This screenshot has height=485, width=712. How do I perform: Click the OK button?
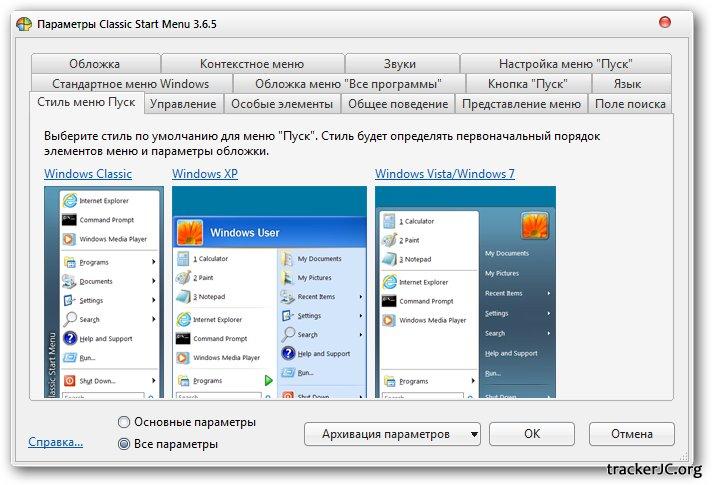[x=532, y=434]
